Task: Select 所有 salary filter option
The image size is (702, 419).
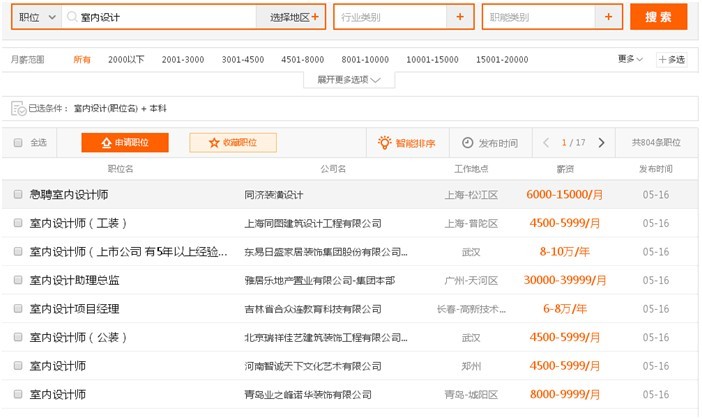Action: coord(82,60)
